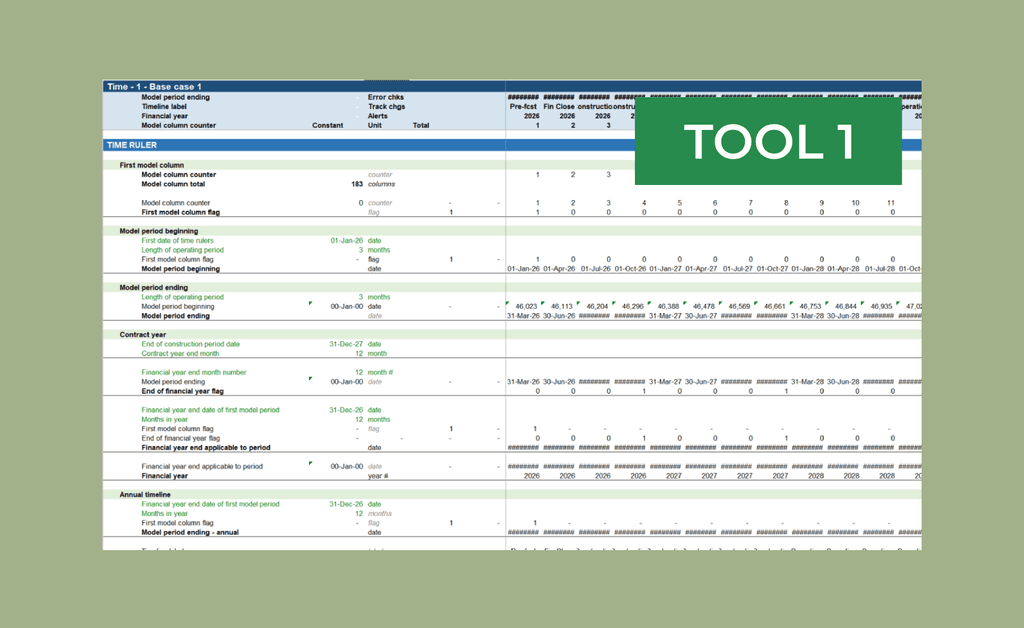The height and width of the screenshot is (628, 1024).
Task: Select '01-Apr-26' in Model period beginning row
Action: 559,269
